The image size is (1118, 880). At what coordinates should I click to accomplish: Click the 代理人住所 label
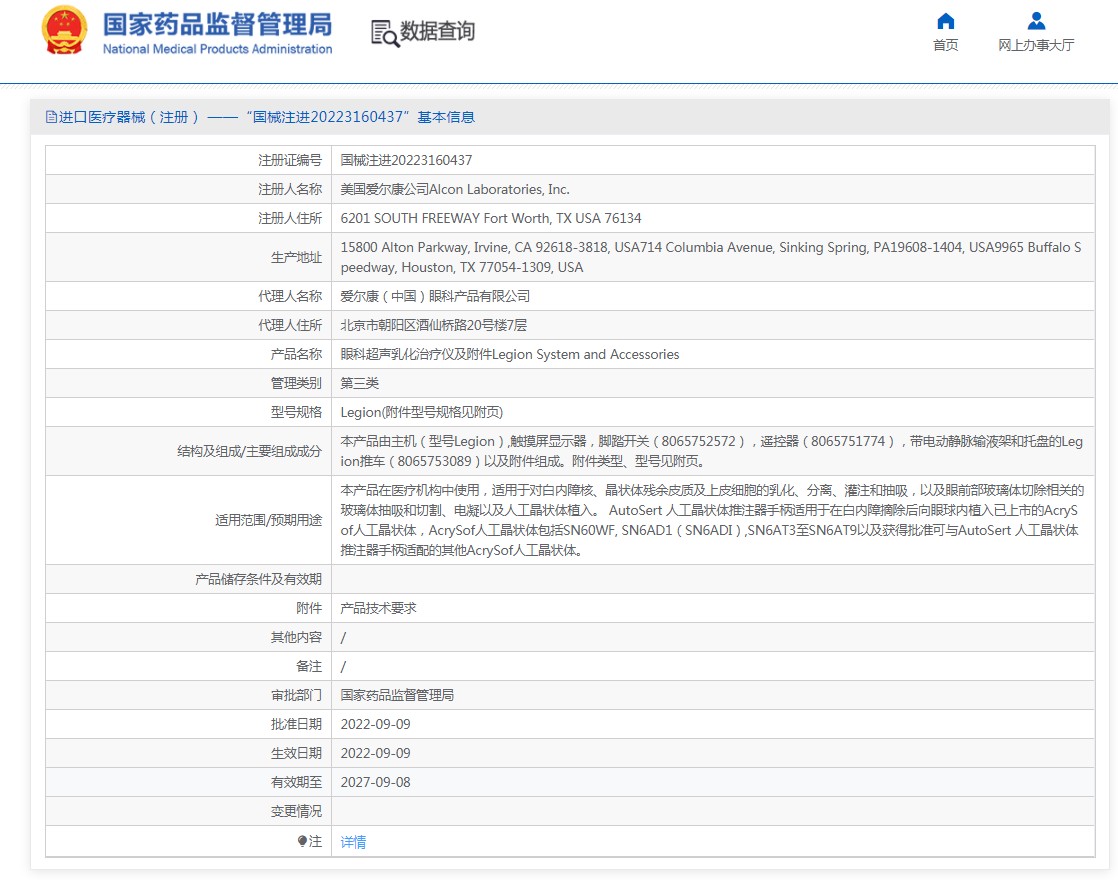289,325
